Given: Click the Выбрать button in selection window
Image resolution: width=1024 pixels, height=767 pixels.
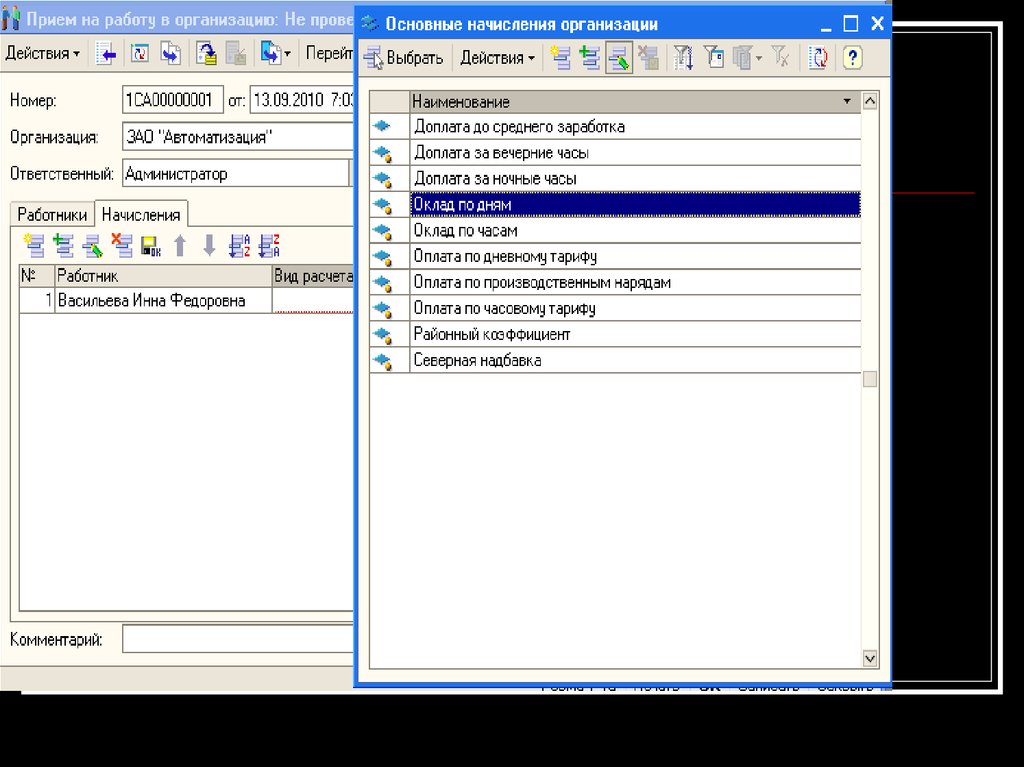Looking at the screenshot, I should pyautogui.click(x=404, y=58).
